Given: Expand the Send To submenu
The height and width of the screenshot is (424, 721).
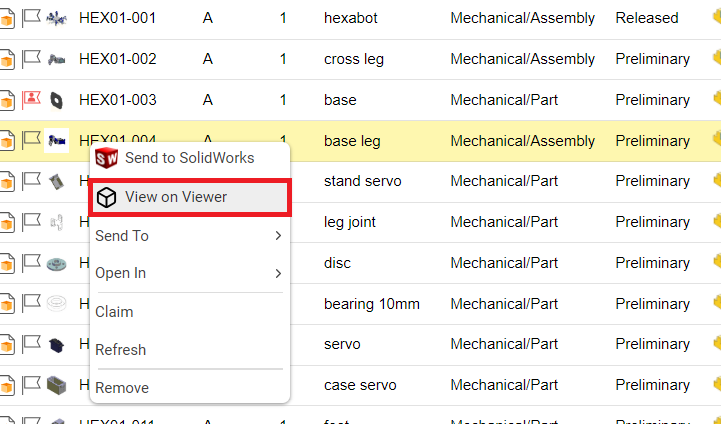Looking at the screenshot, I should tap(188, 236).
